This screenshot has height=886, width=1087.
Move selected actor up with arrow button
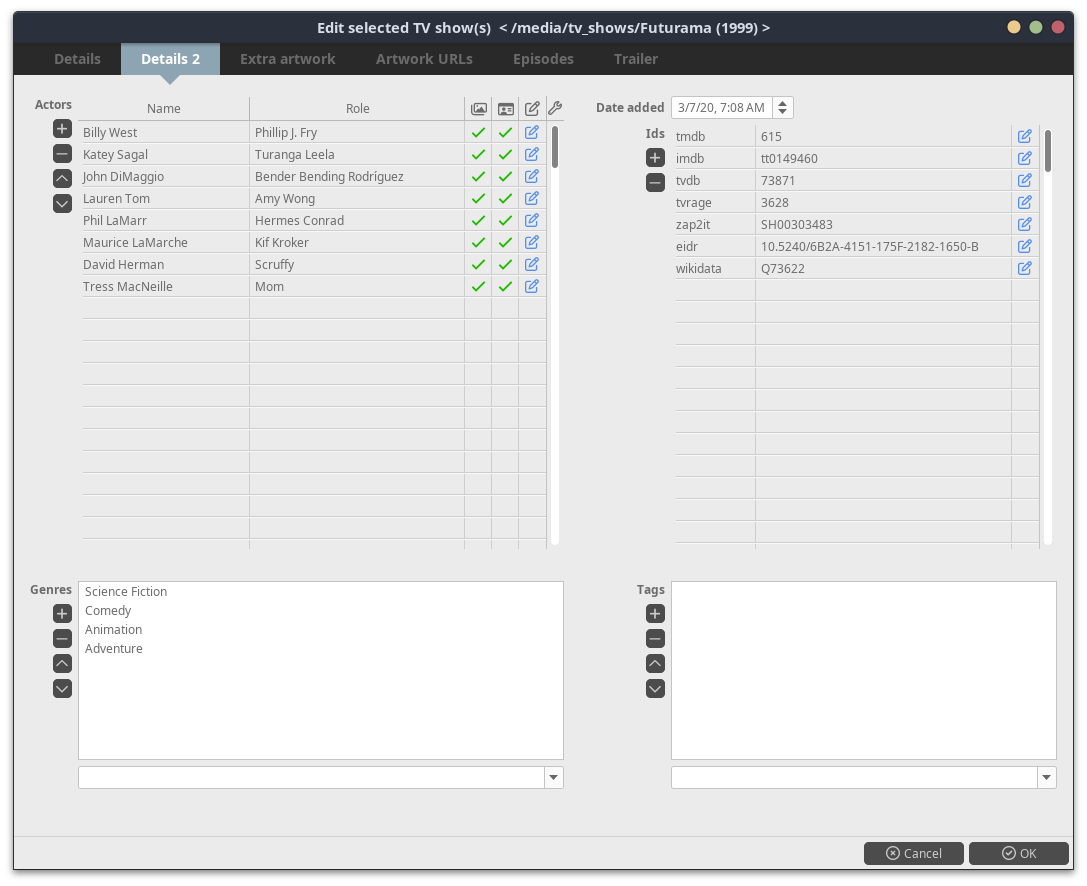[x=62, y=178]
